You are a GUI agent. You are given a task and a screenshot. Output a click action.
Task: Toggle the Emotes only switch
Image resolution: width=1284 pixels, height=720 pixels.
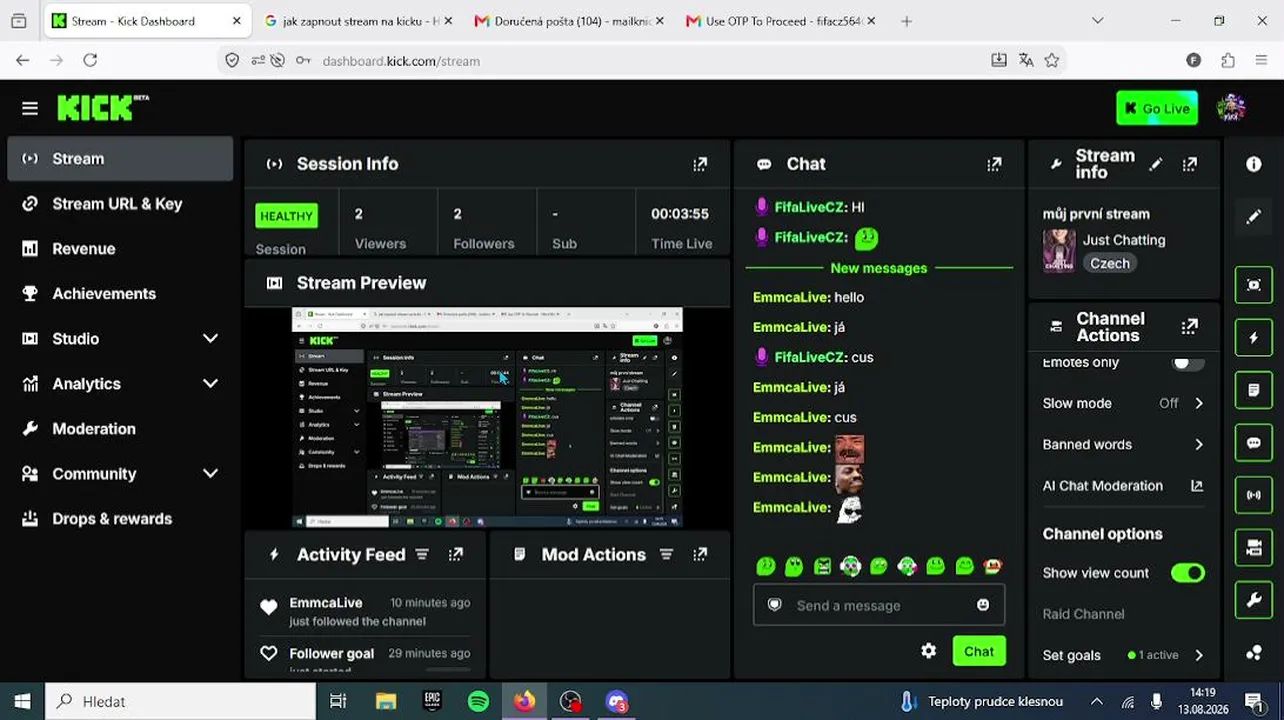[1187, 362]
